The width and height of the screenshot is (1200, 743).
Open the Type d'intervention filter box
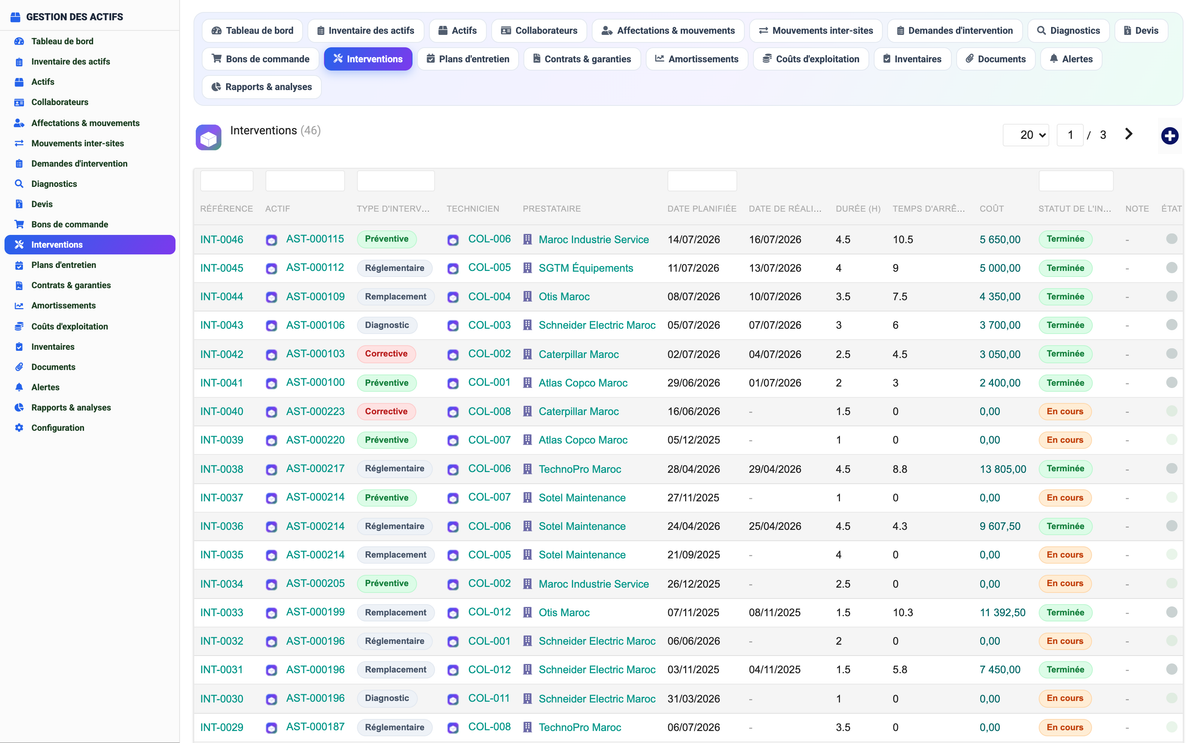click(x=396, y=181)
